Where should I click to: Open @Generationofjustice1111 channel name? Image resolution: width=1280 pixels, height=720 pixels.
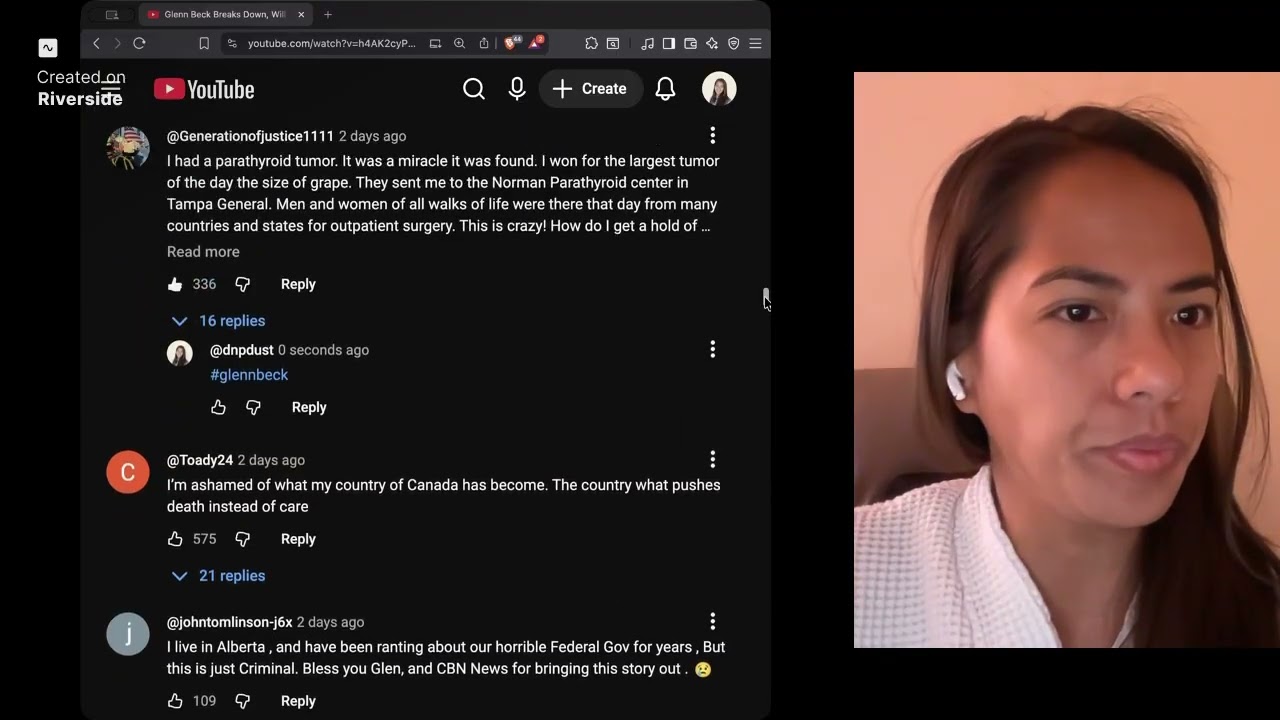click(x=250, y=136)
